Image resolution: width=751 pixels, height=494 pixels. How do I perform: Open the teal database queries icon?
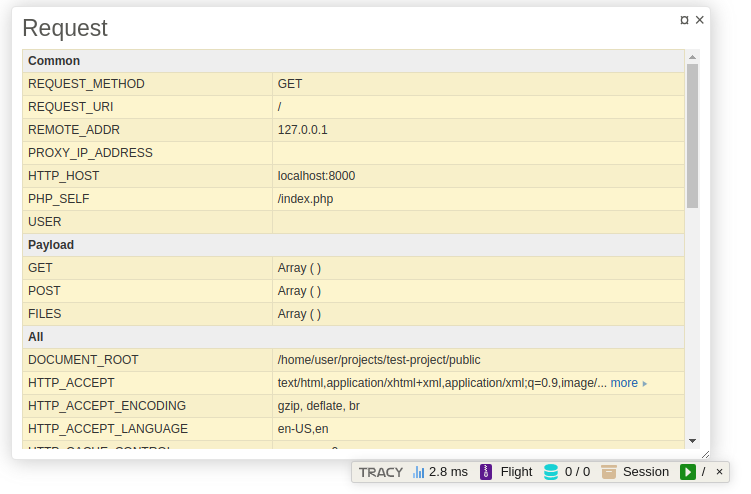(551, 472)
